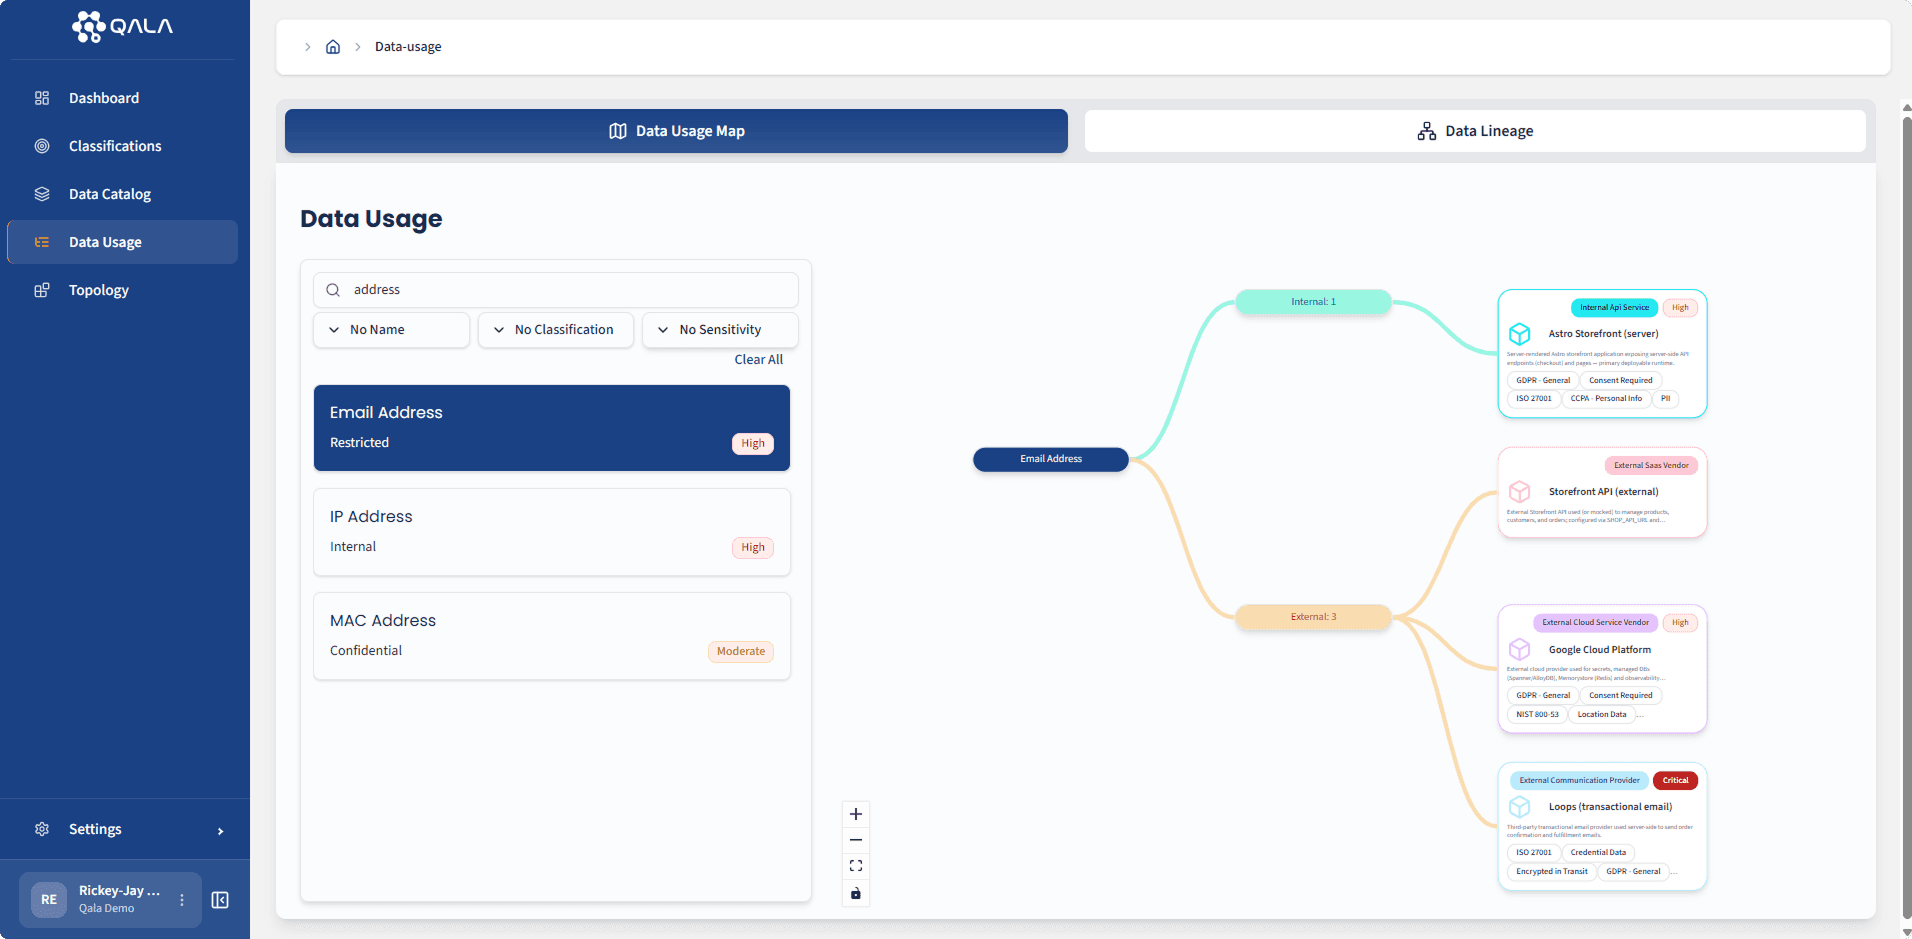Click Moderate badge on MAC Address card
The width and height of the screenshot is (1912, 939).
point(741,652)
